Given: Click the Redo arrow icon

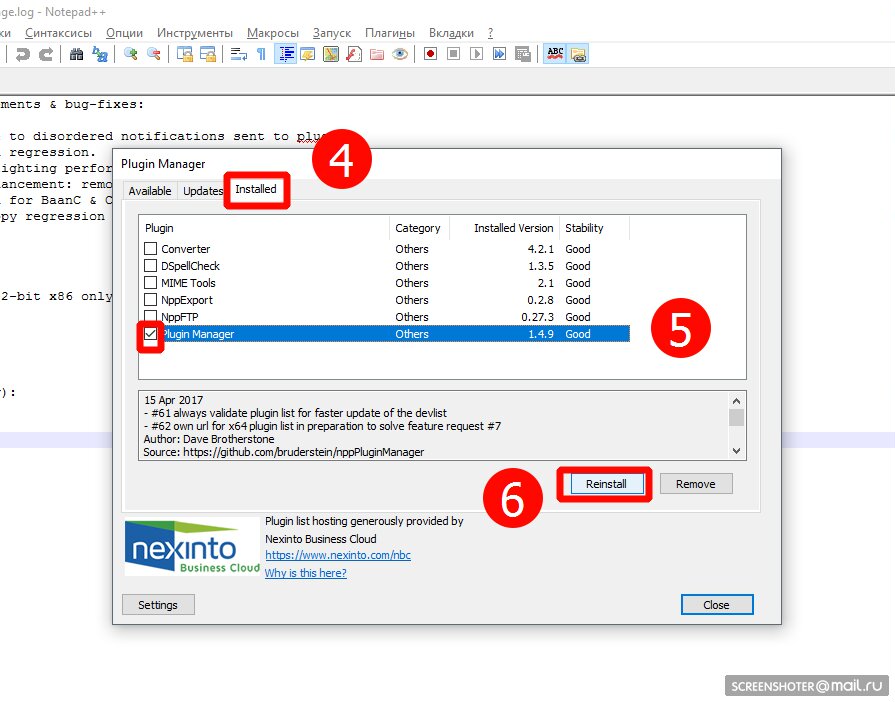Looking at the screenshot, I should point(46,54).
